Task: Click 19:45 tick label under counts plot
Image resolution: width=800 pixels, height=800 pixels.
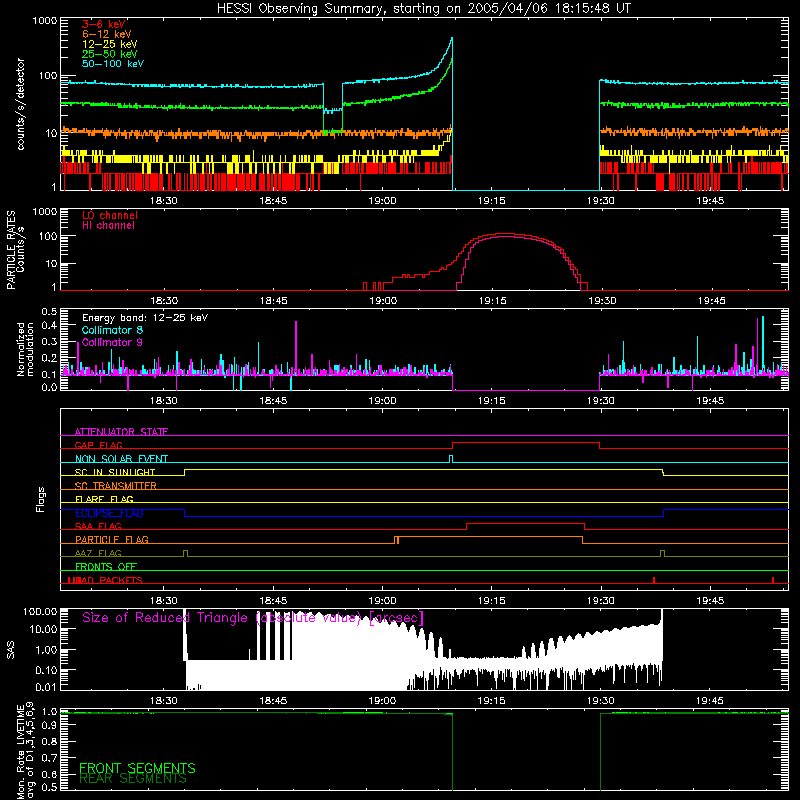Action: point(710,201)
